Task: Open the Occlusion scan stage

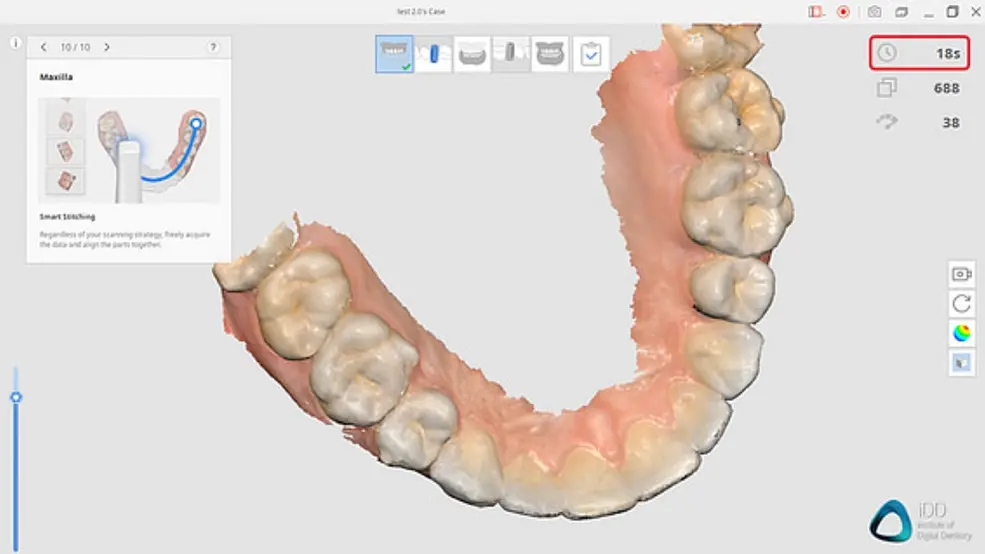Action: coord(550,54)
